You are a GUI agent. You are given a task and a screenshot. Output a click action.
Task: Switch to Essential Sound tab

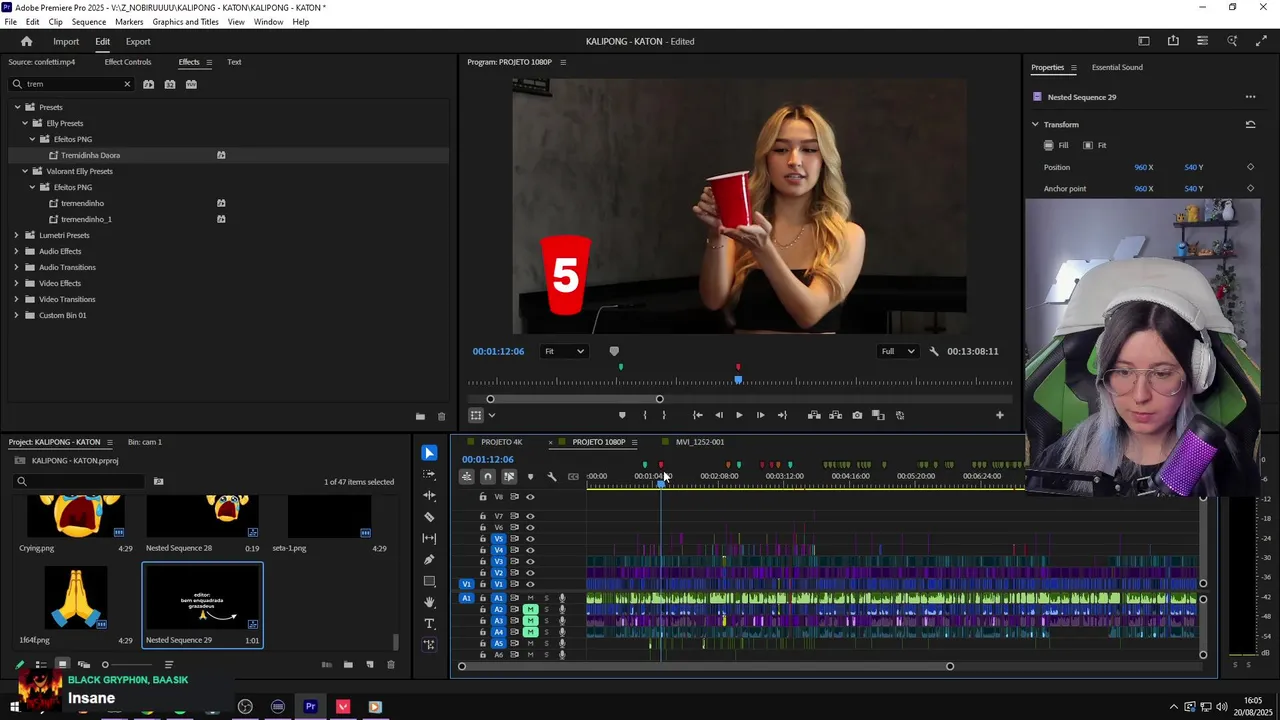(x=1117, y=67)
